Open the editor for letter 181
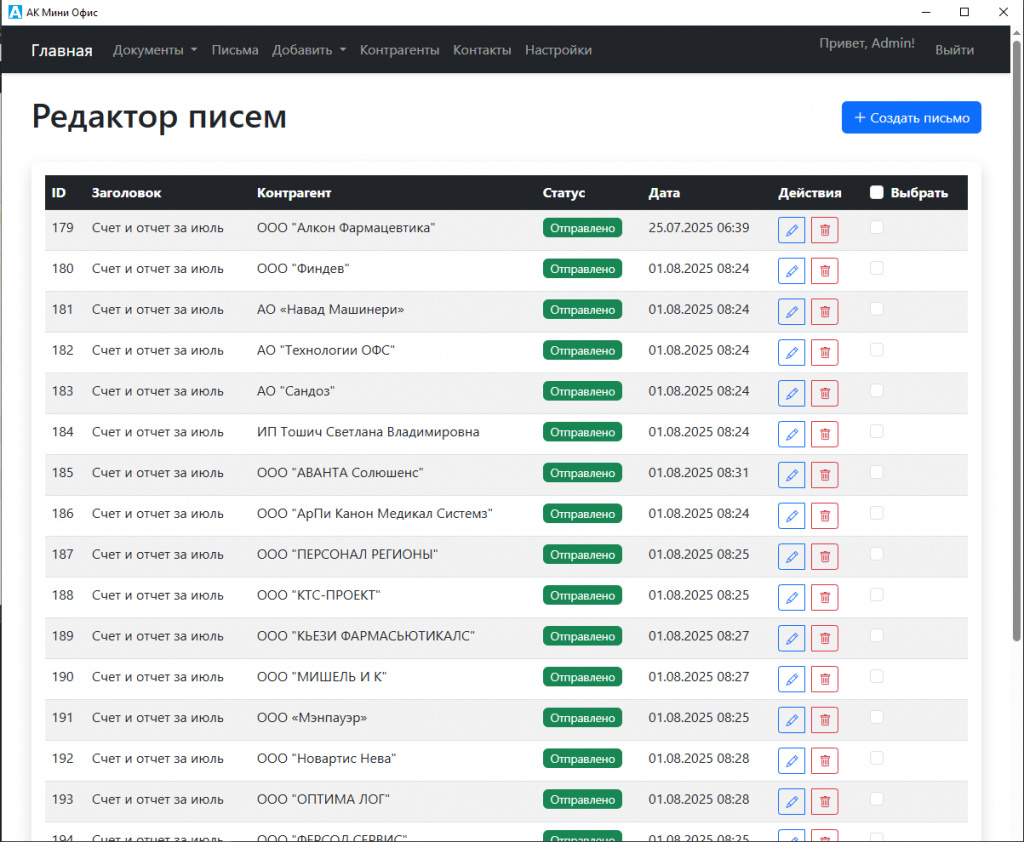Screen dimensions: 1024x842 tap(791, 312)
